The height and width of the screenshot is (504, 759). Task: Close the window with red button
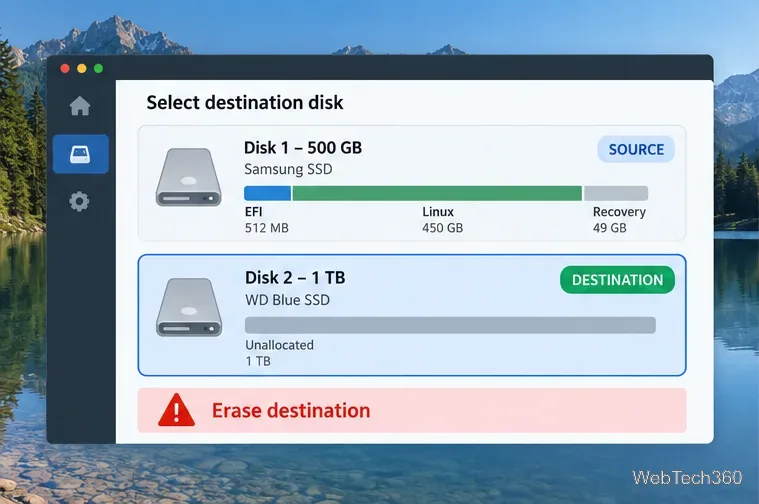coord(65,68)
